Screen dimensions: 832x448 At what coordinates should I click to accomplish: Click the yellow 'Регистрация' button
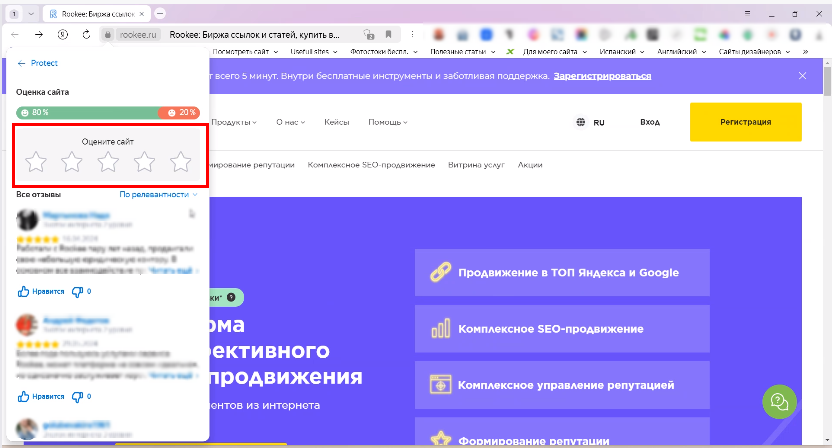[745, 122]
